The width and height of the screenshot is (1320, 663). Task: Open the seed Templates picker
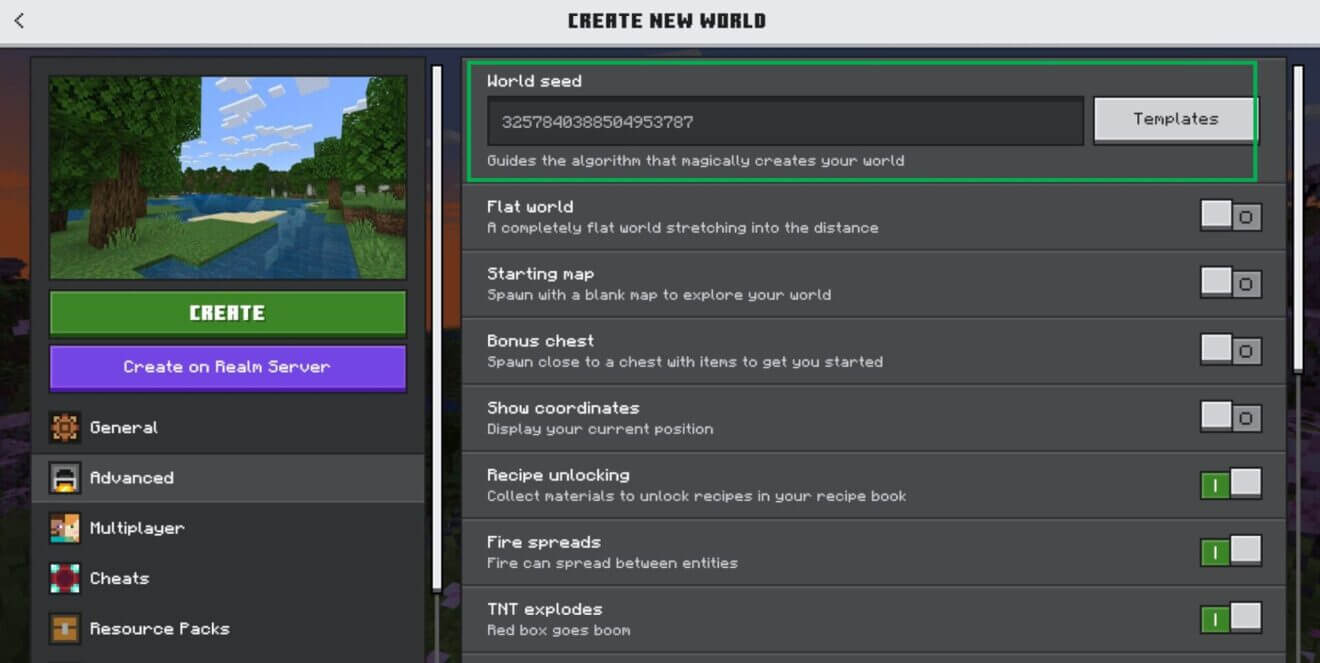click(1175, 119)
